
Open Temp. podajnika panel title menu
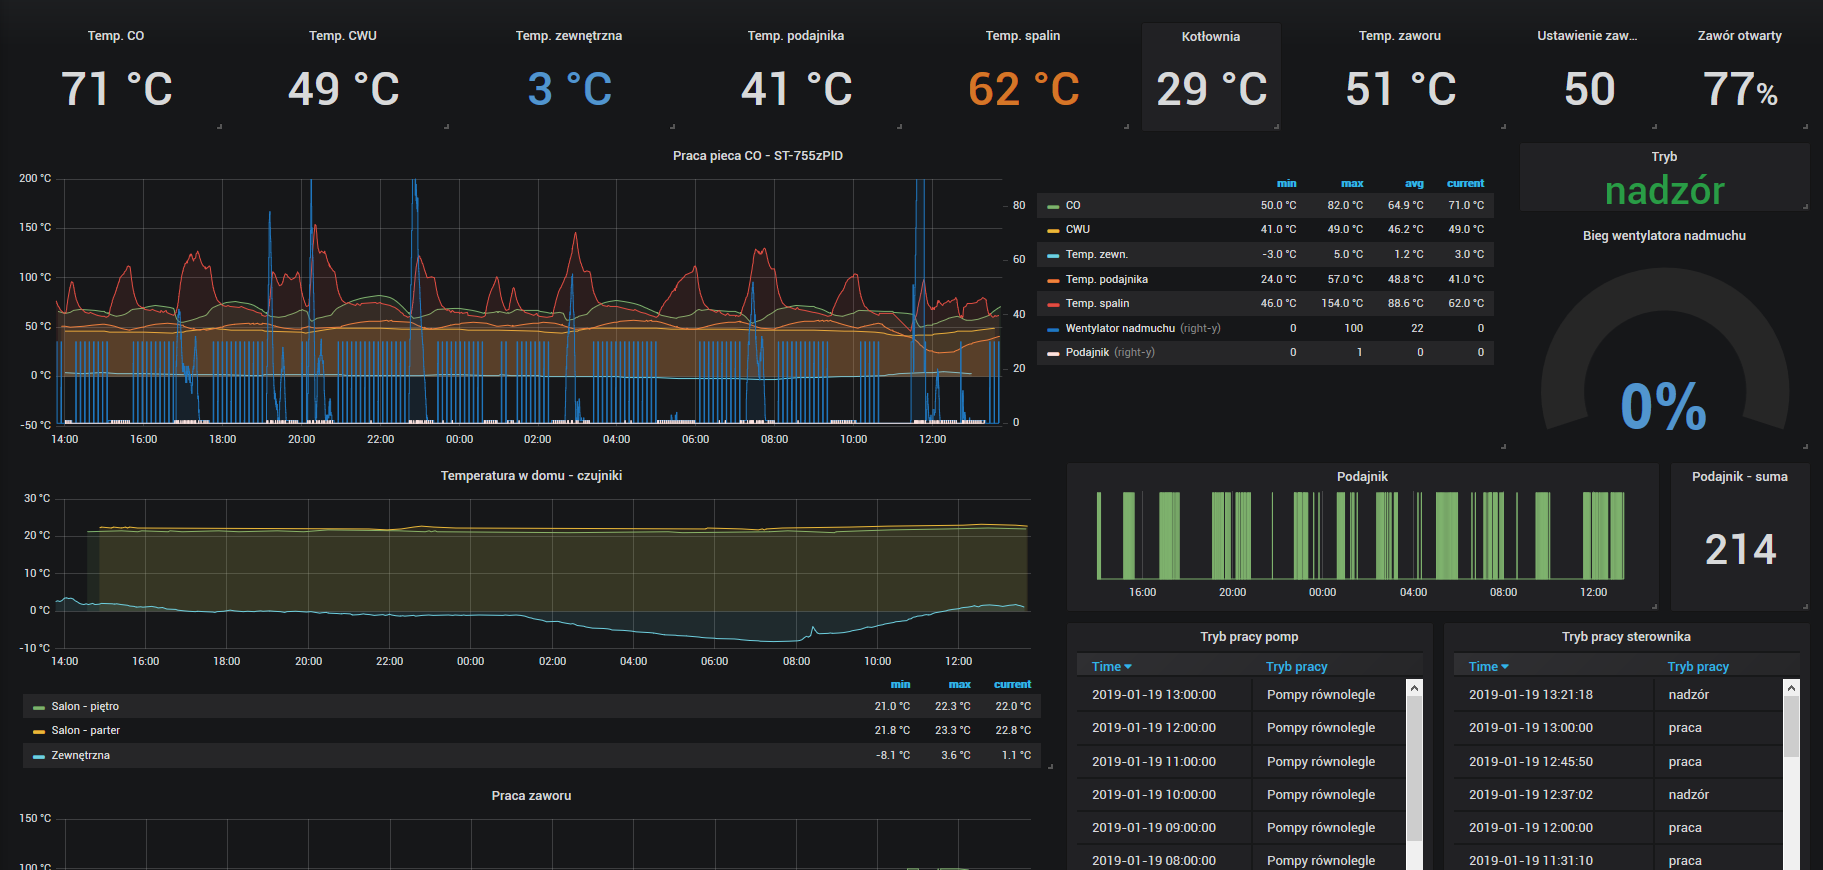pos(796,36)
